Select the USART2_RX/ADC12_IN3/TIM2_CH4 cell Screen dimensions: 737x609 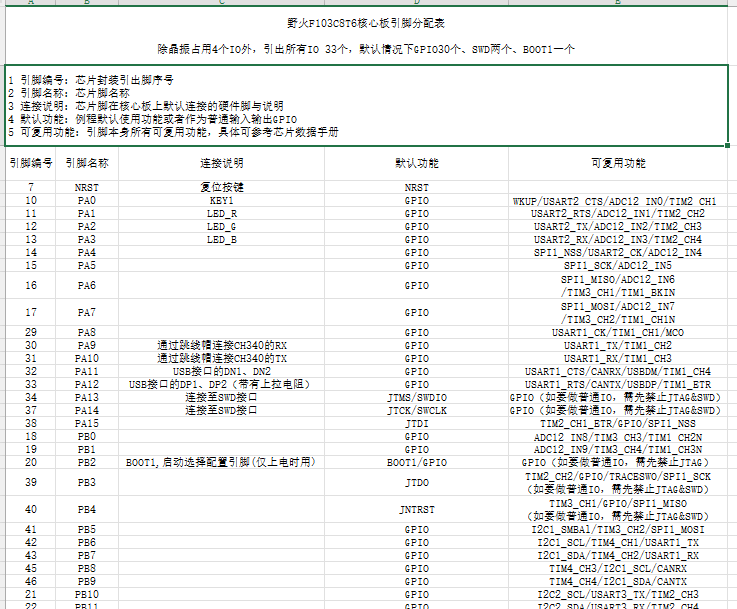[x=618, y=240]
